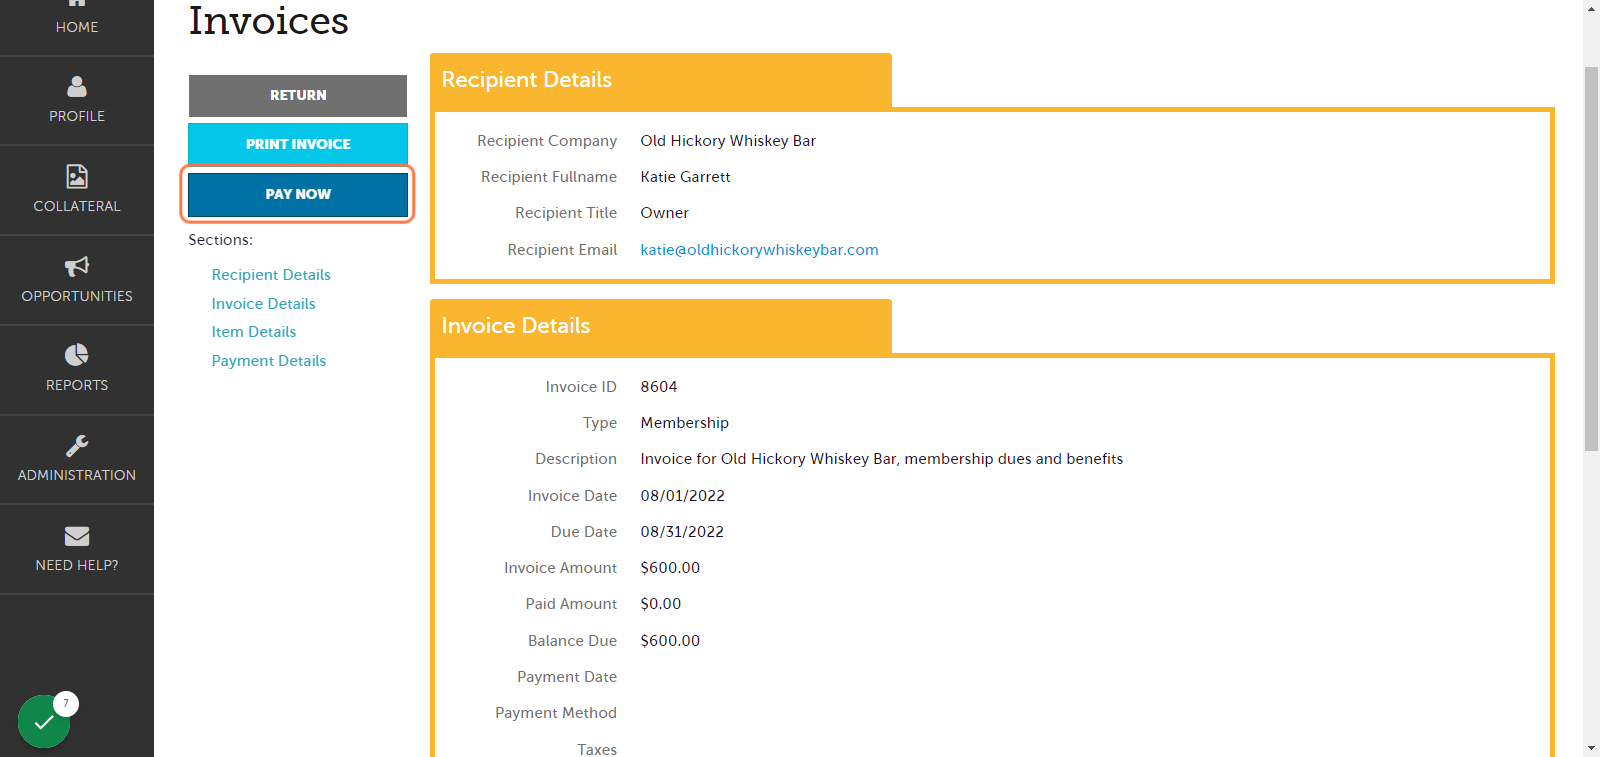
Task: Click the Invoice Amount value $600.00
Action: coord(670,568)
